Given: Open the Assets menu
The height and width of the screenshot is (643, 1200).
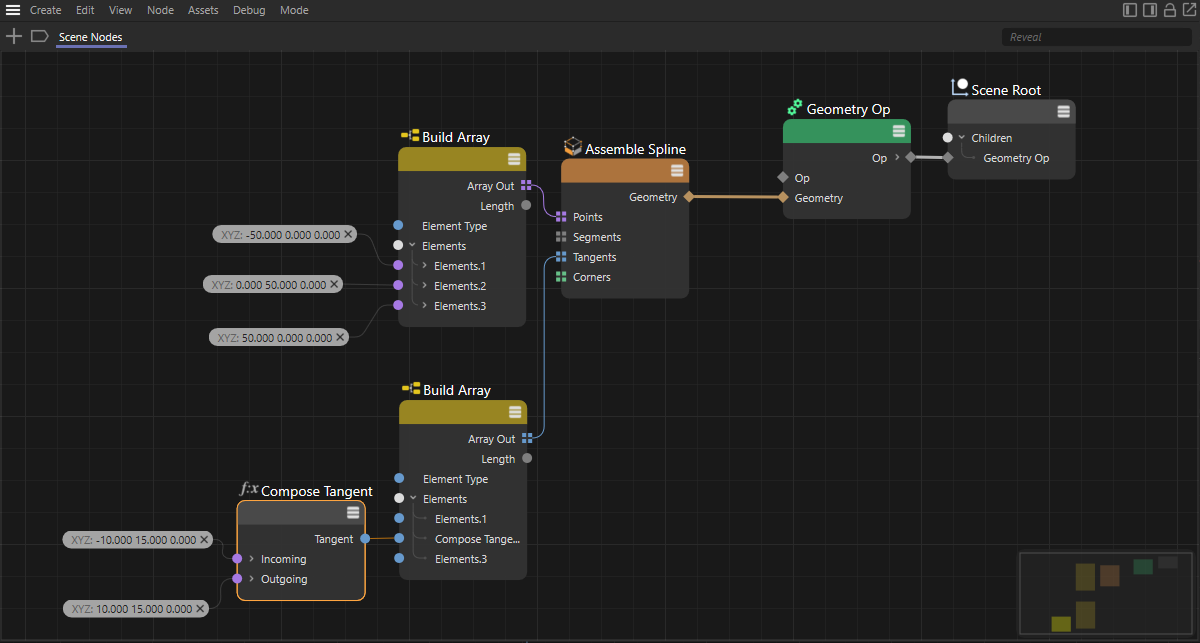Looking at the screenshot, I should click(203, 10).
